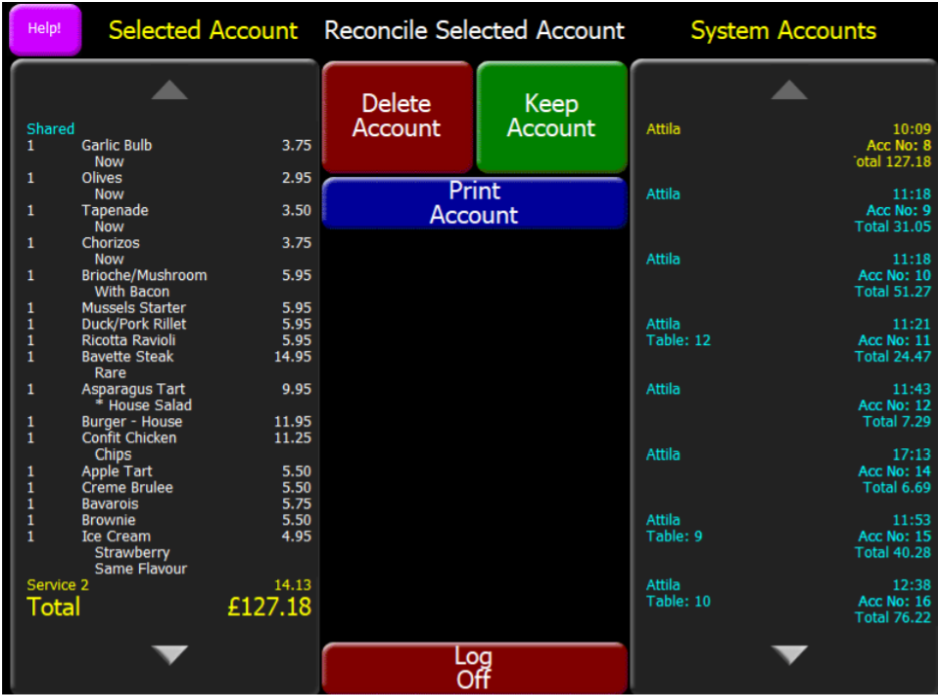Viewport: 938px width, 697px height.
Task: Select account number 8 totaling 127.18
Action: [788, 145]
